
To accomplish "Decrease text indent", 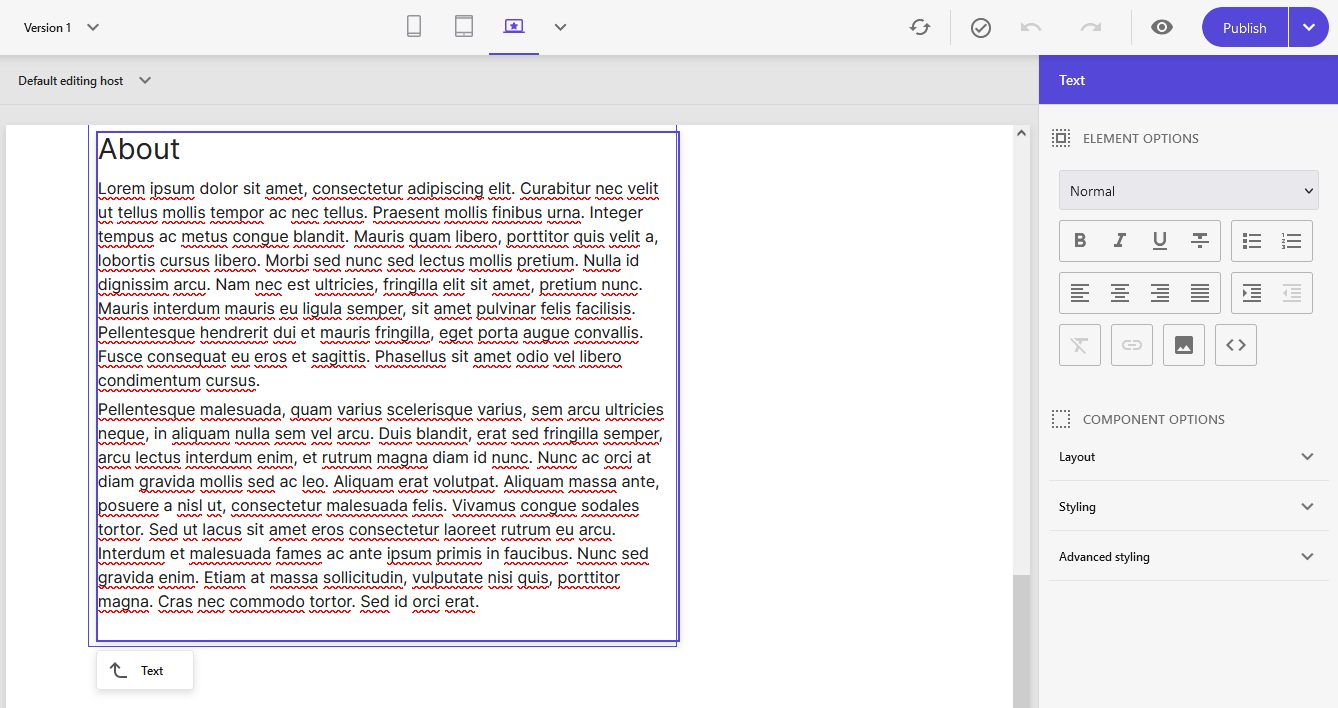I will coord(1292,293).
